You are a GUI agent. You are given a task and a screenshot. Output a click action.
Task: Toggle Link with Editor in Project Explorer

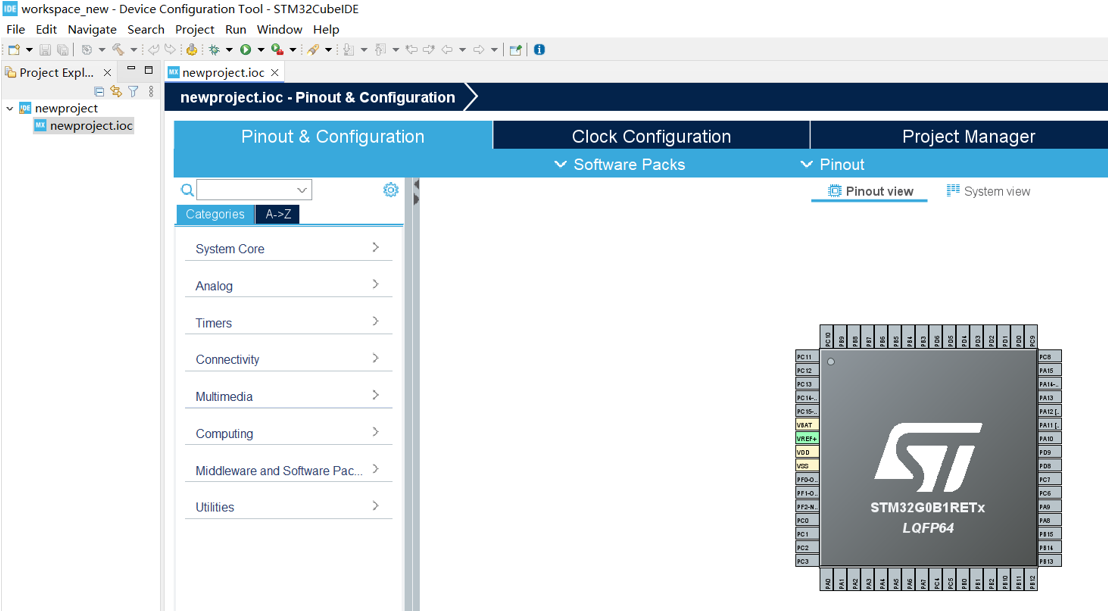pos(116,91)
